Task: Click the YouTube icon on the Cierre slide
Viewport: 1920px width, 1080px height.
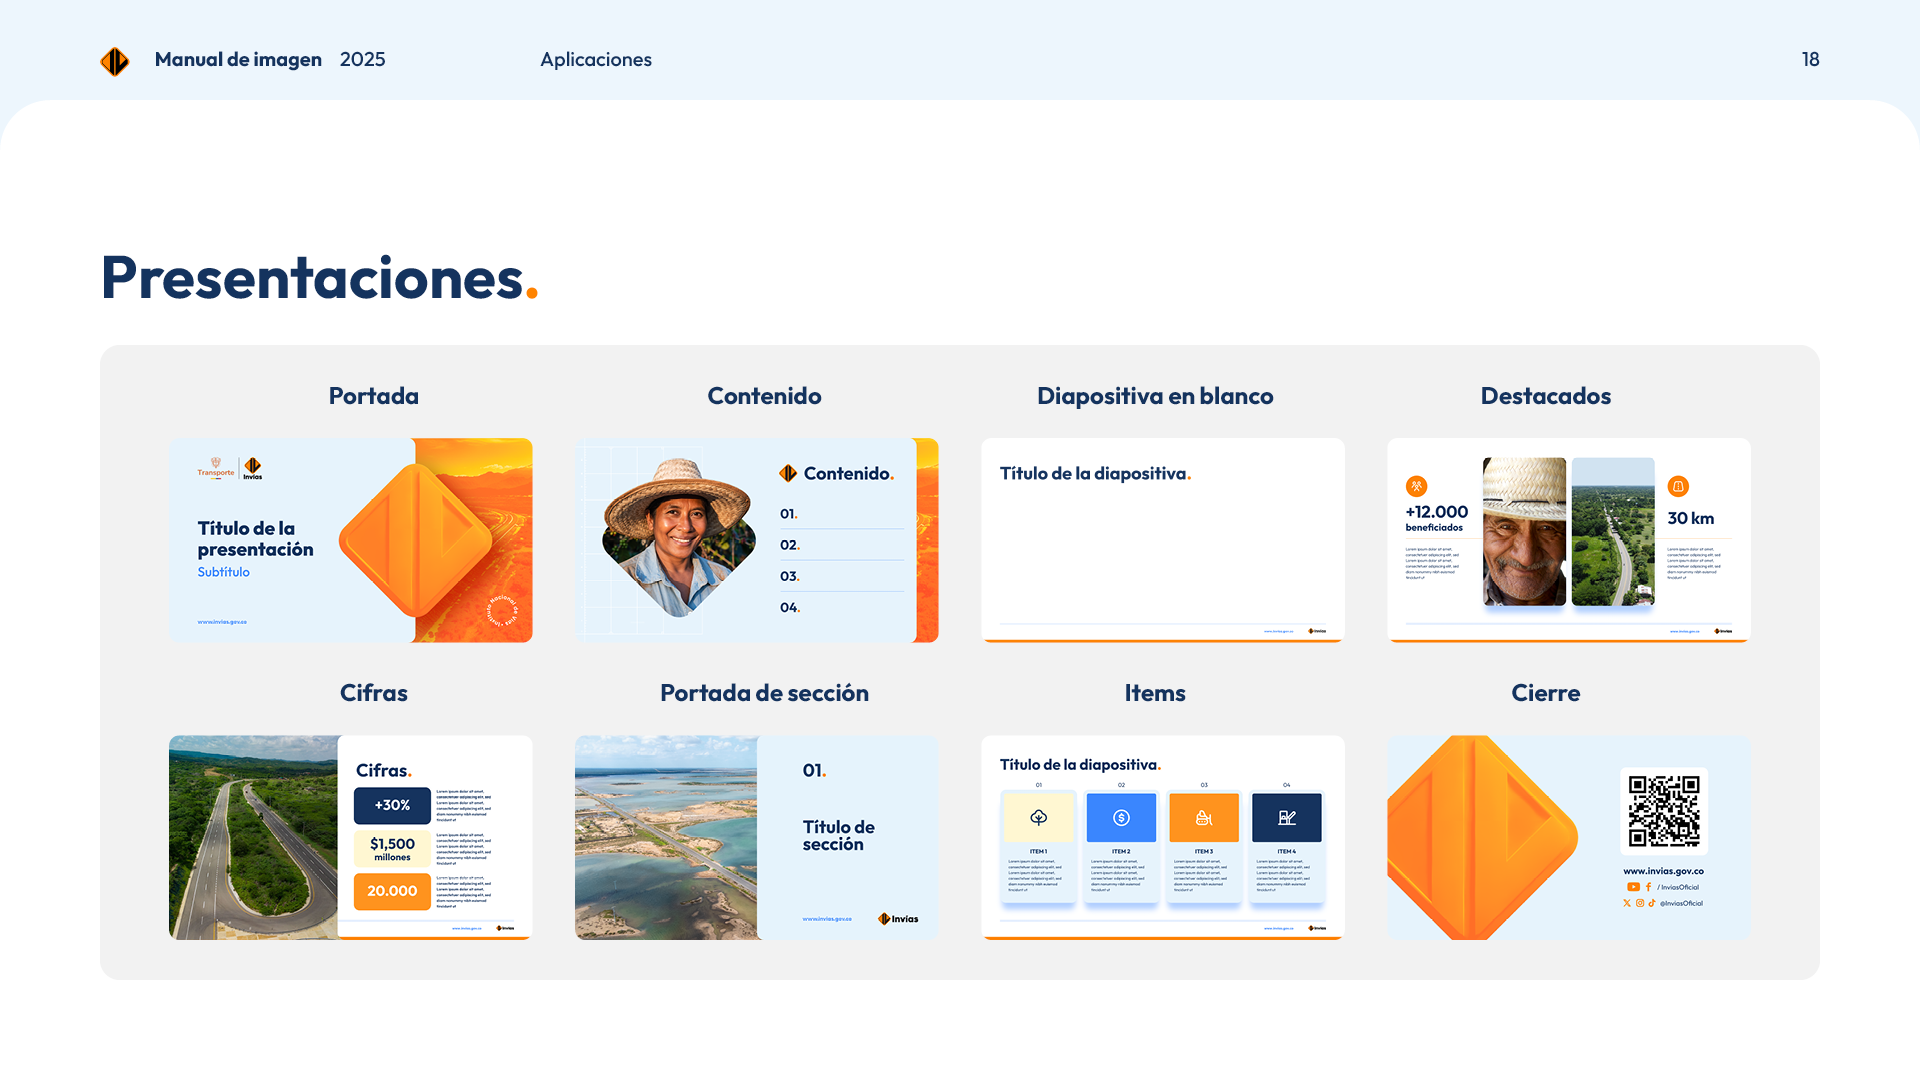Action: click(1633, 887)
